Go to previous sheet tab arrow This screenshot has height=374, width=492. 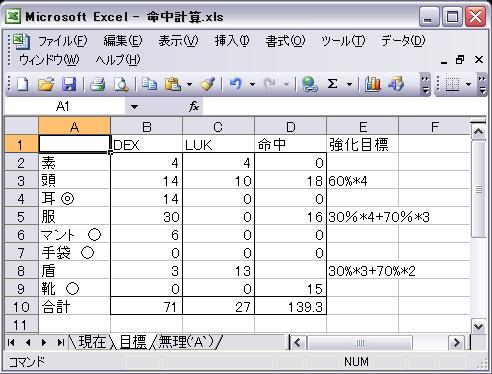[x=28, y=342]
